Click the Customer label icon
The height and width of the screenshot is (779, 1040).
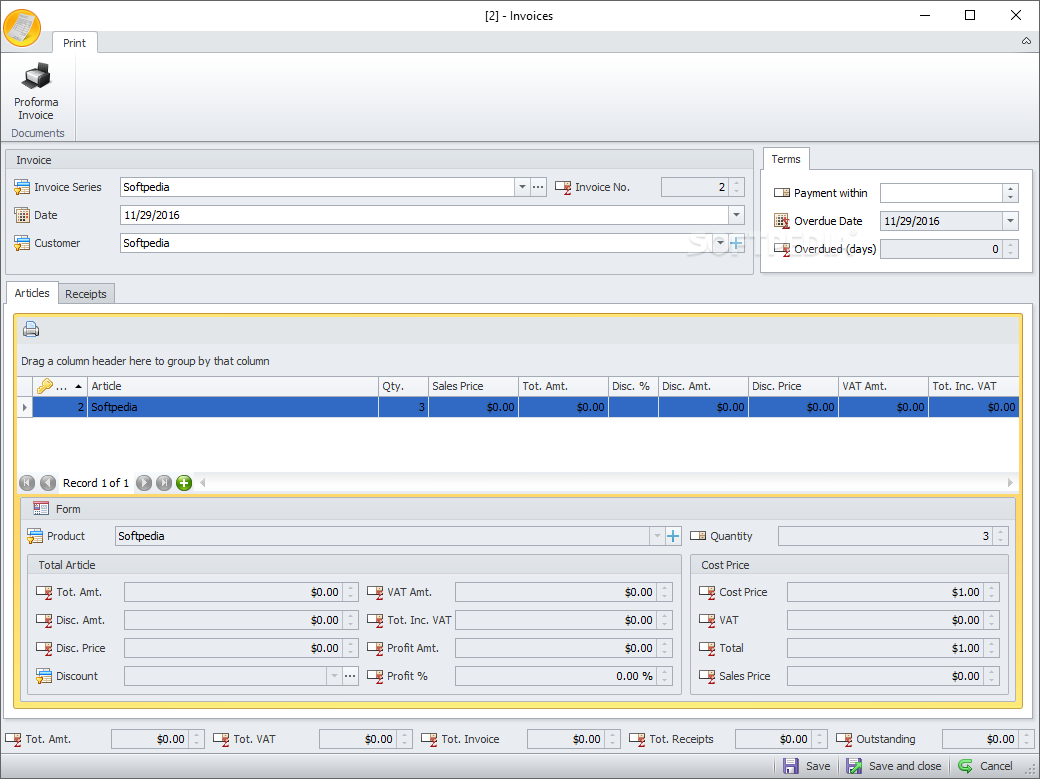point(22,243)
